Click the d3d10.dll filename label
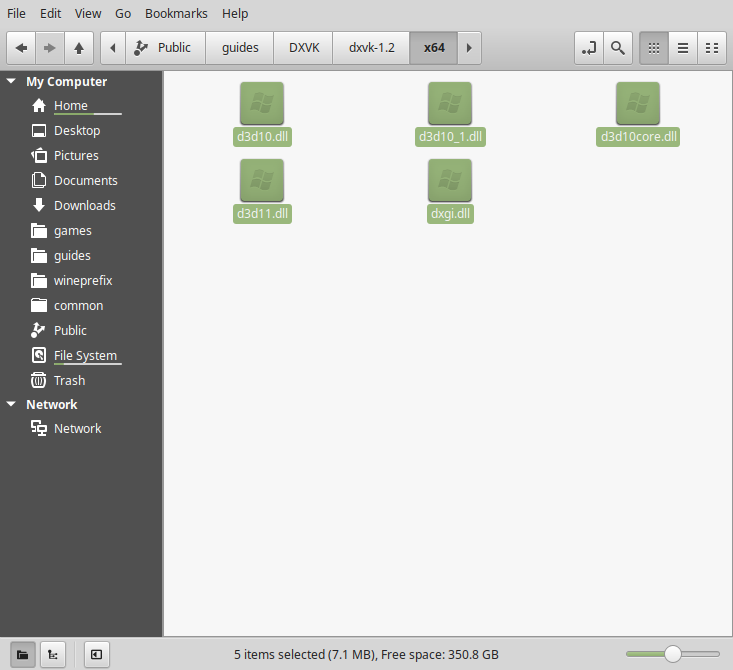The height and width of the screenshot is (670, 733). click(x=262, y=137)
